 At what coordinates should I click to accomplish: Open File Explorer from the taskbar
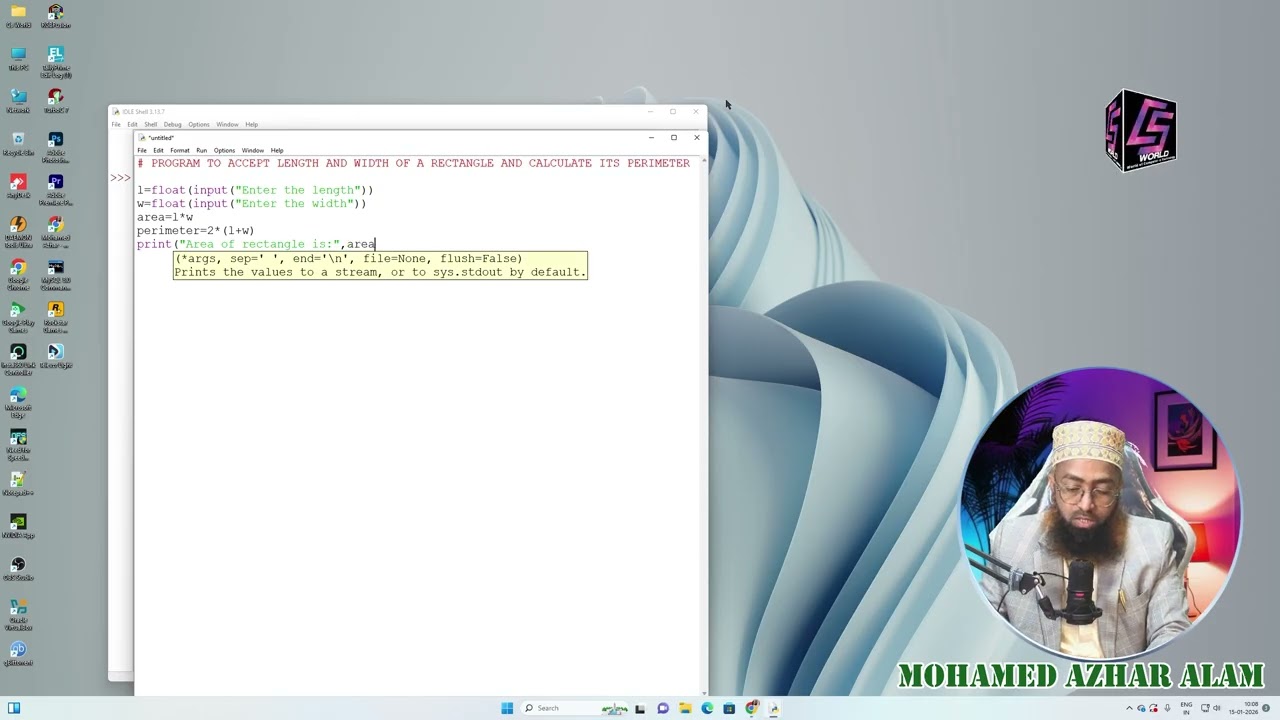(x=685, y=708)
